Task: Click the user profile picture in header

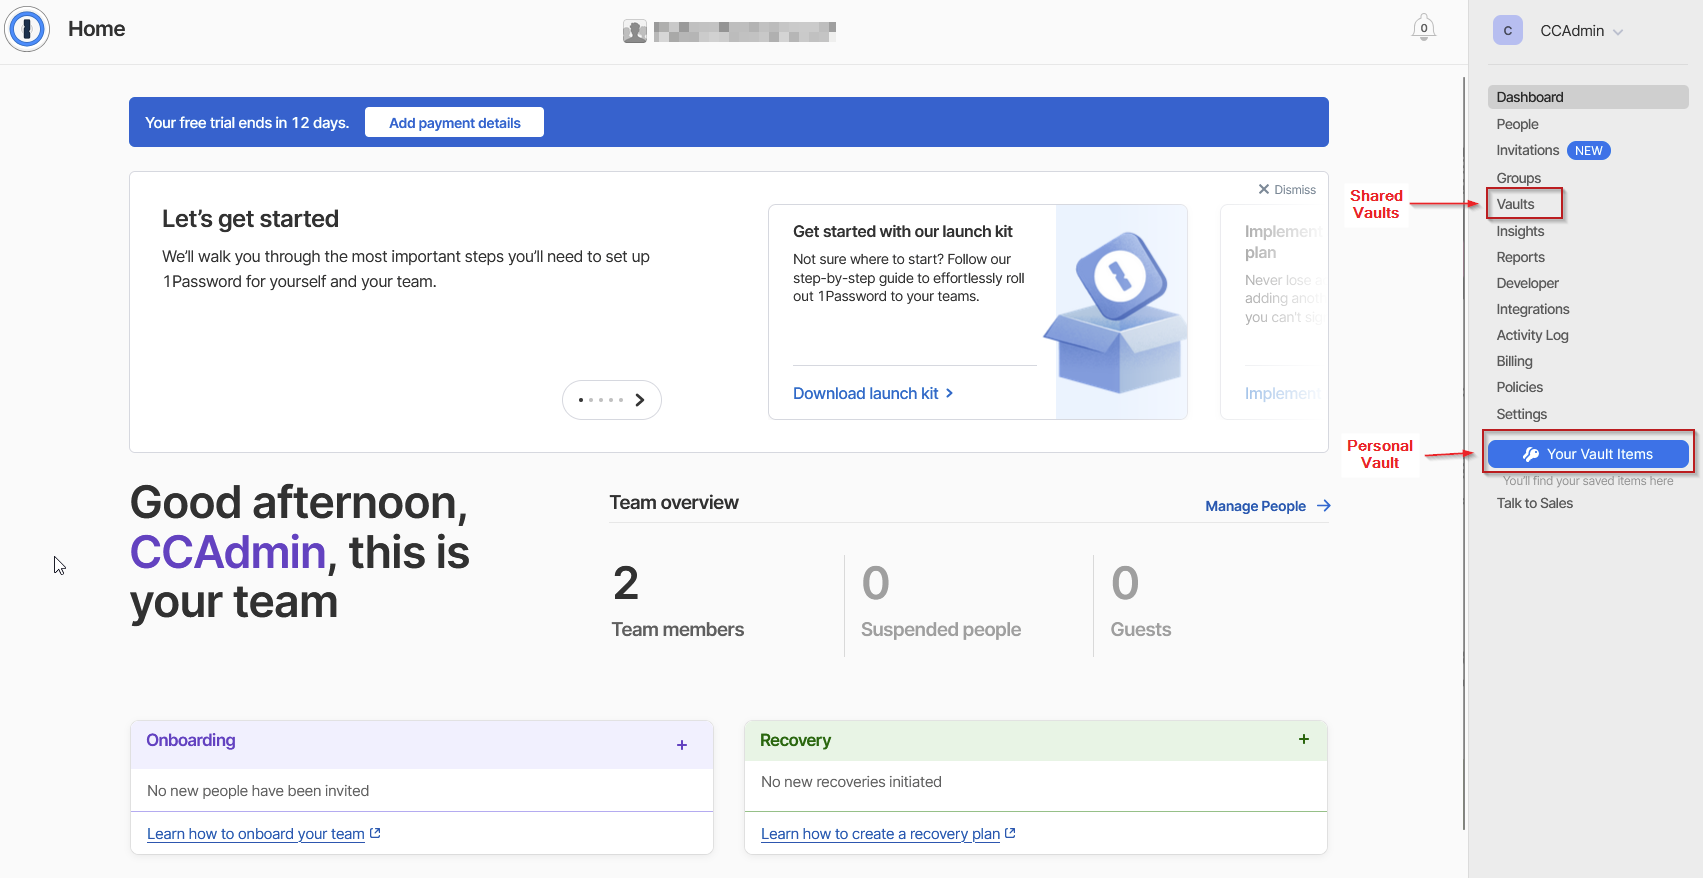Action: (x=635, y=31)
